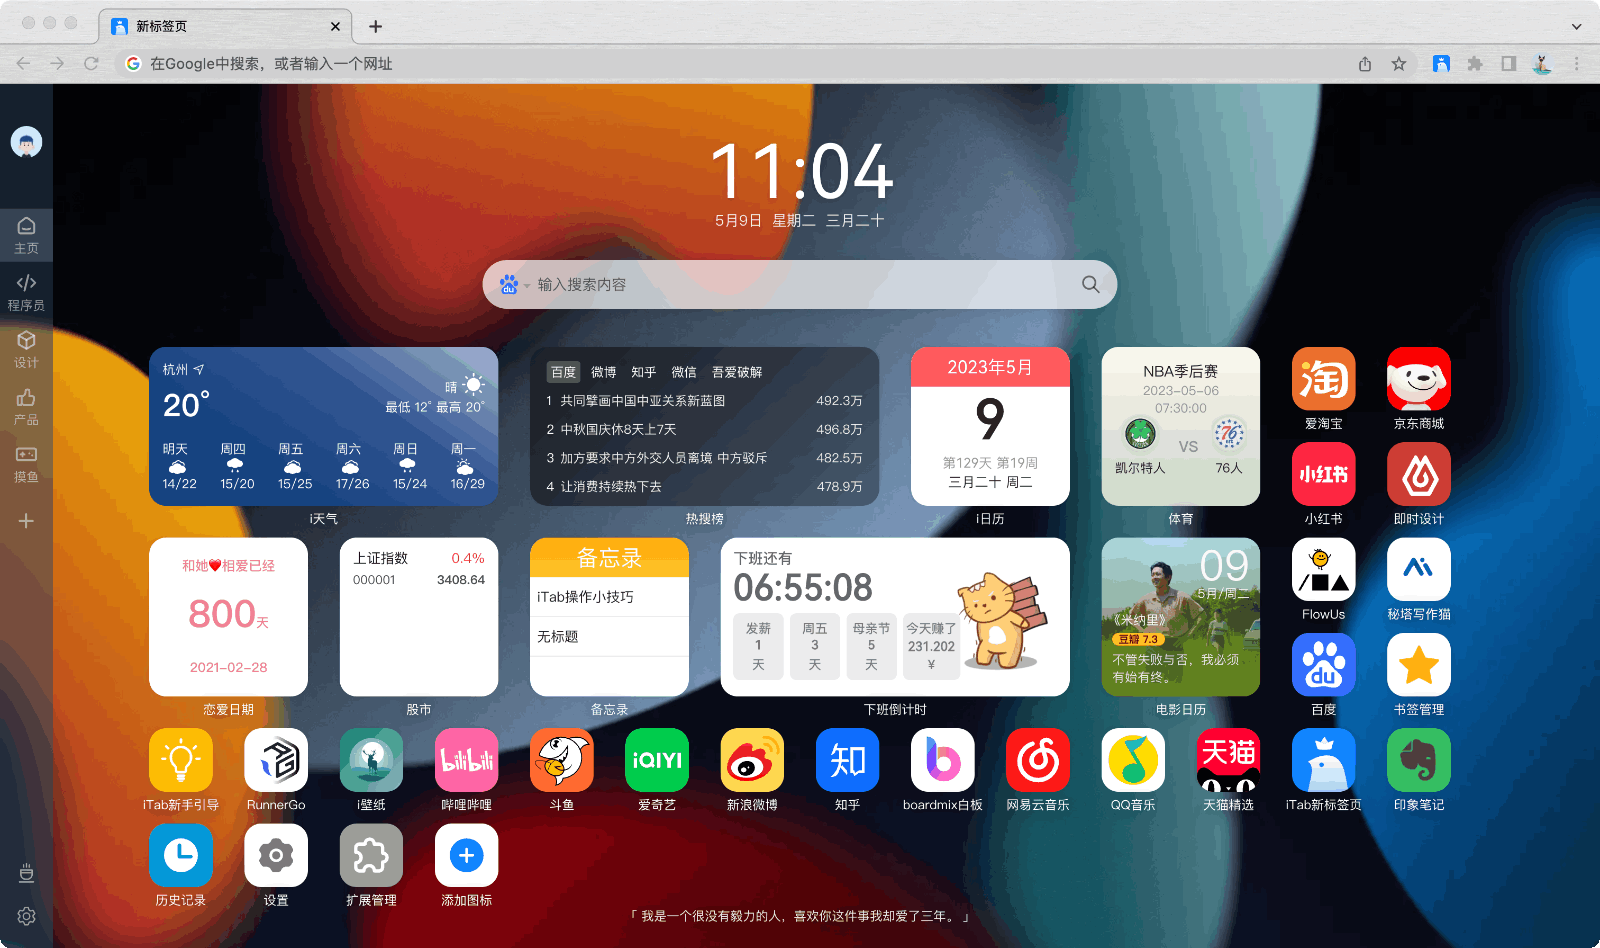Viewport: 1600px width, 948px height.
Task: Click the coffee cup icon in sidebar
Action: 26,873
